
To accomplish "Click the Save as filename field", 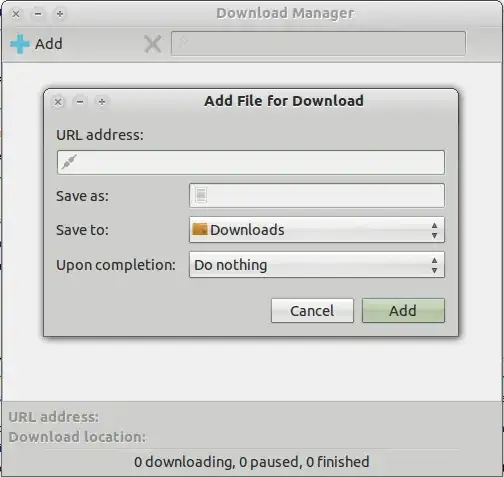I will 317,195.
